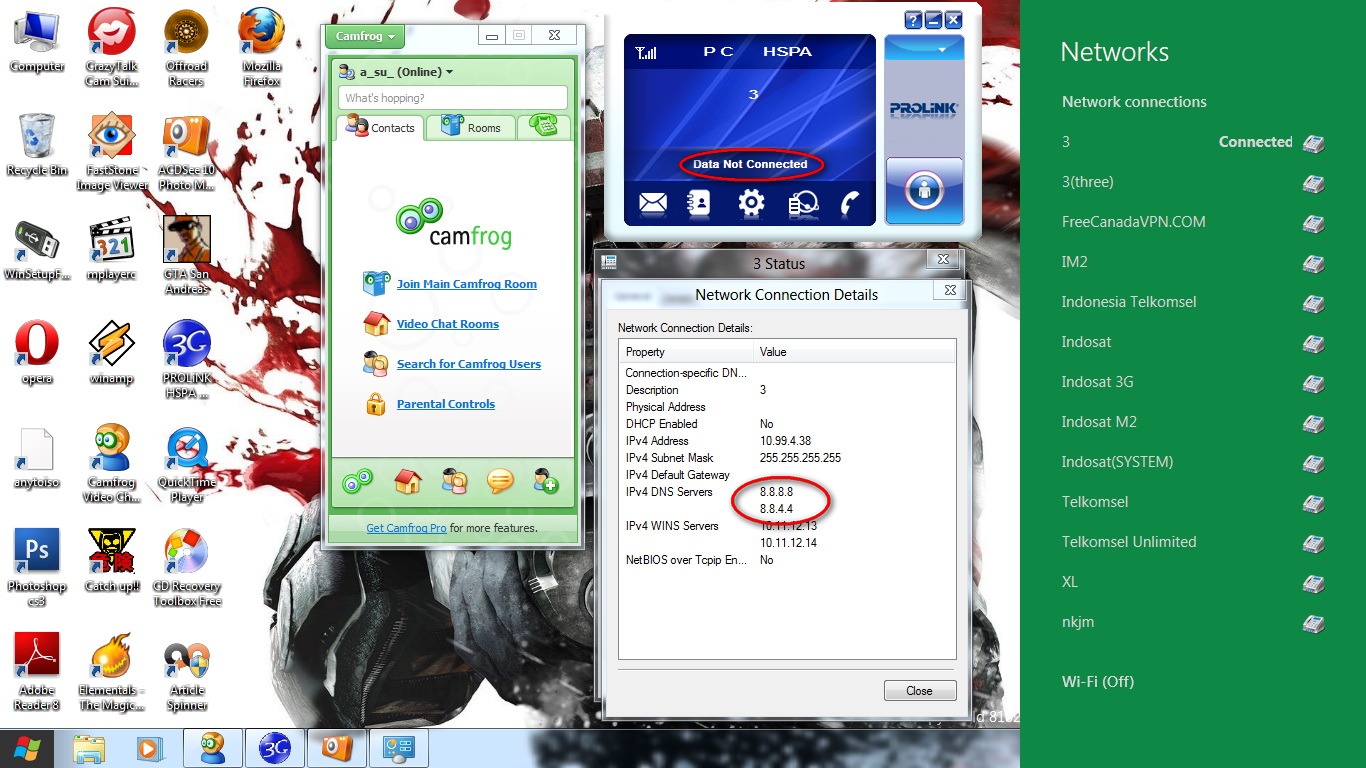Click Prolink round connect button
The image size is (1366, 768).
click(924, 190)
